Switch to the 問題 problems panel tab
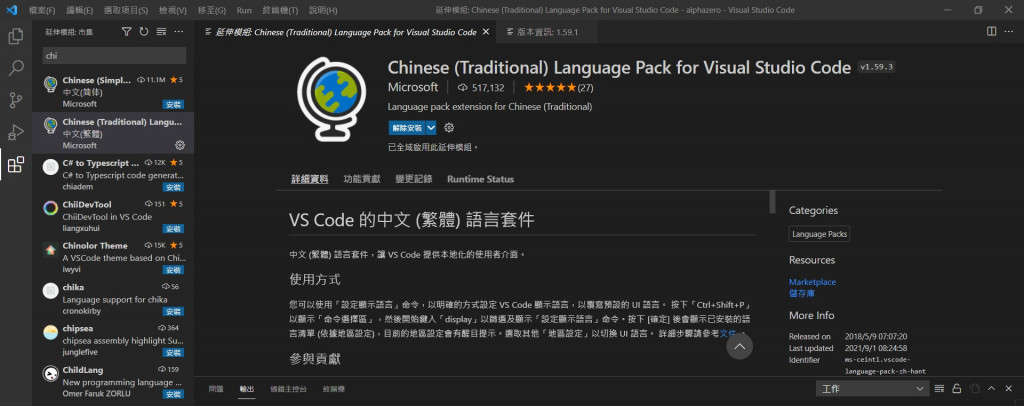 click(x=216, y=389)
